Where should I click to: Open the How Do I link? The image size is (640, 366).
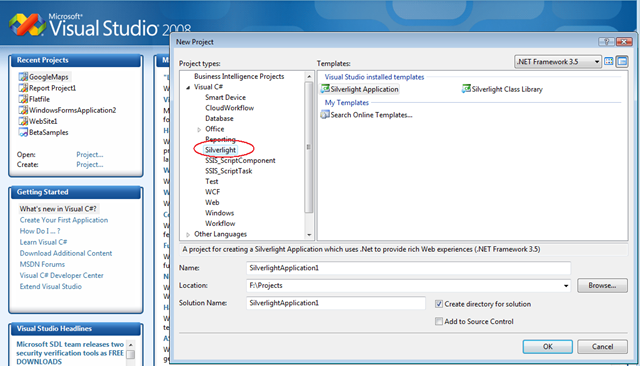coord(40,231)
